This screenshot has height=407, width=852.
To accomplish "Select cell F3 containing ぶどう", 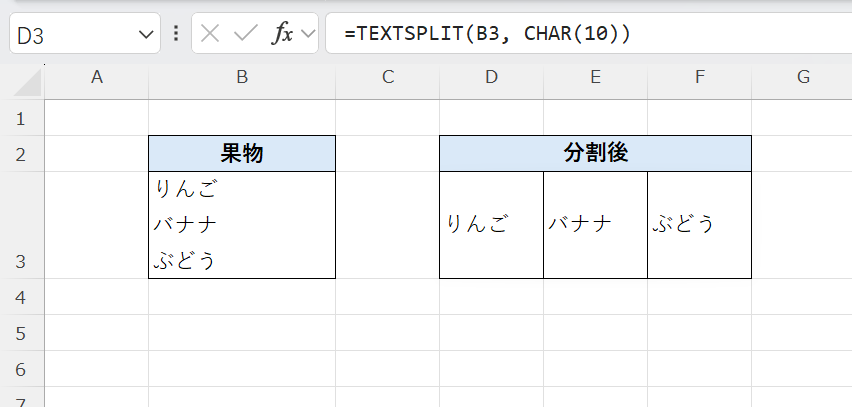I will pos(699,225).
